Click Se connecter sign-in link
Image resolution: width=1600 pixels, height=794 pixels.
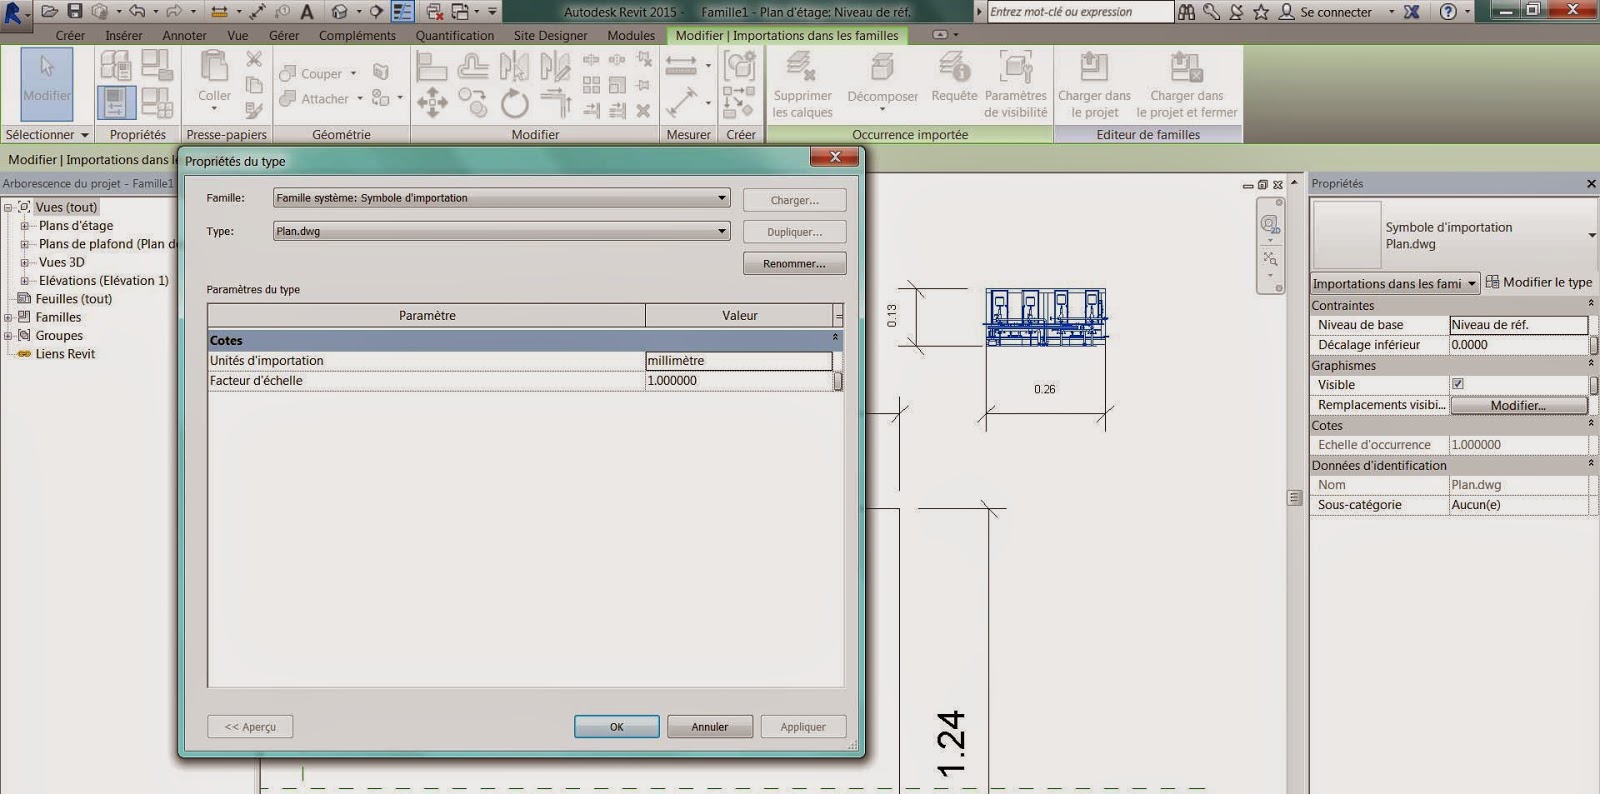(x=1336, y=12)
